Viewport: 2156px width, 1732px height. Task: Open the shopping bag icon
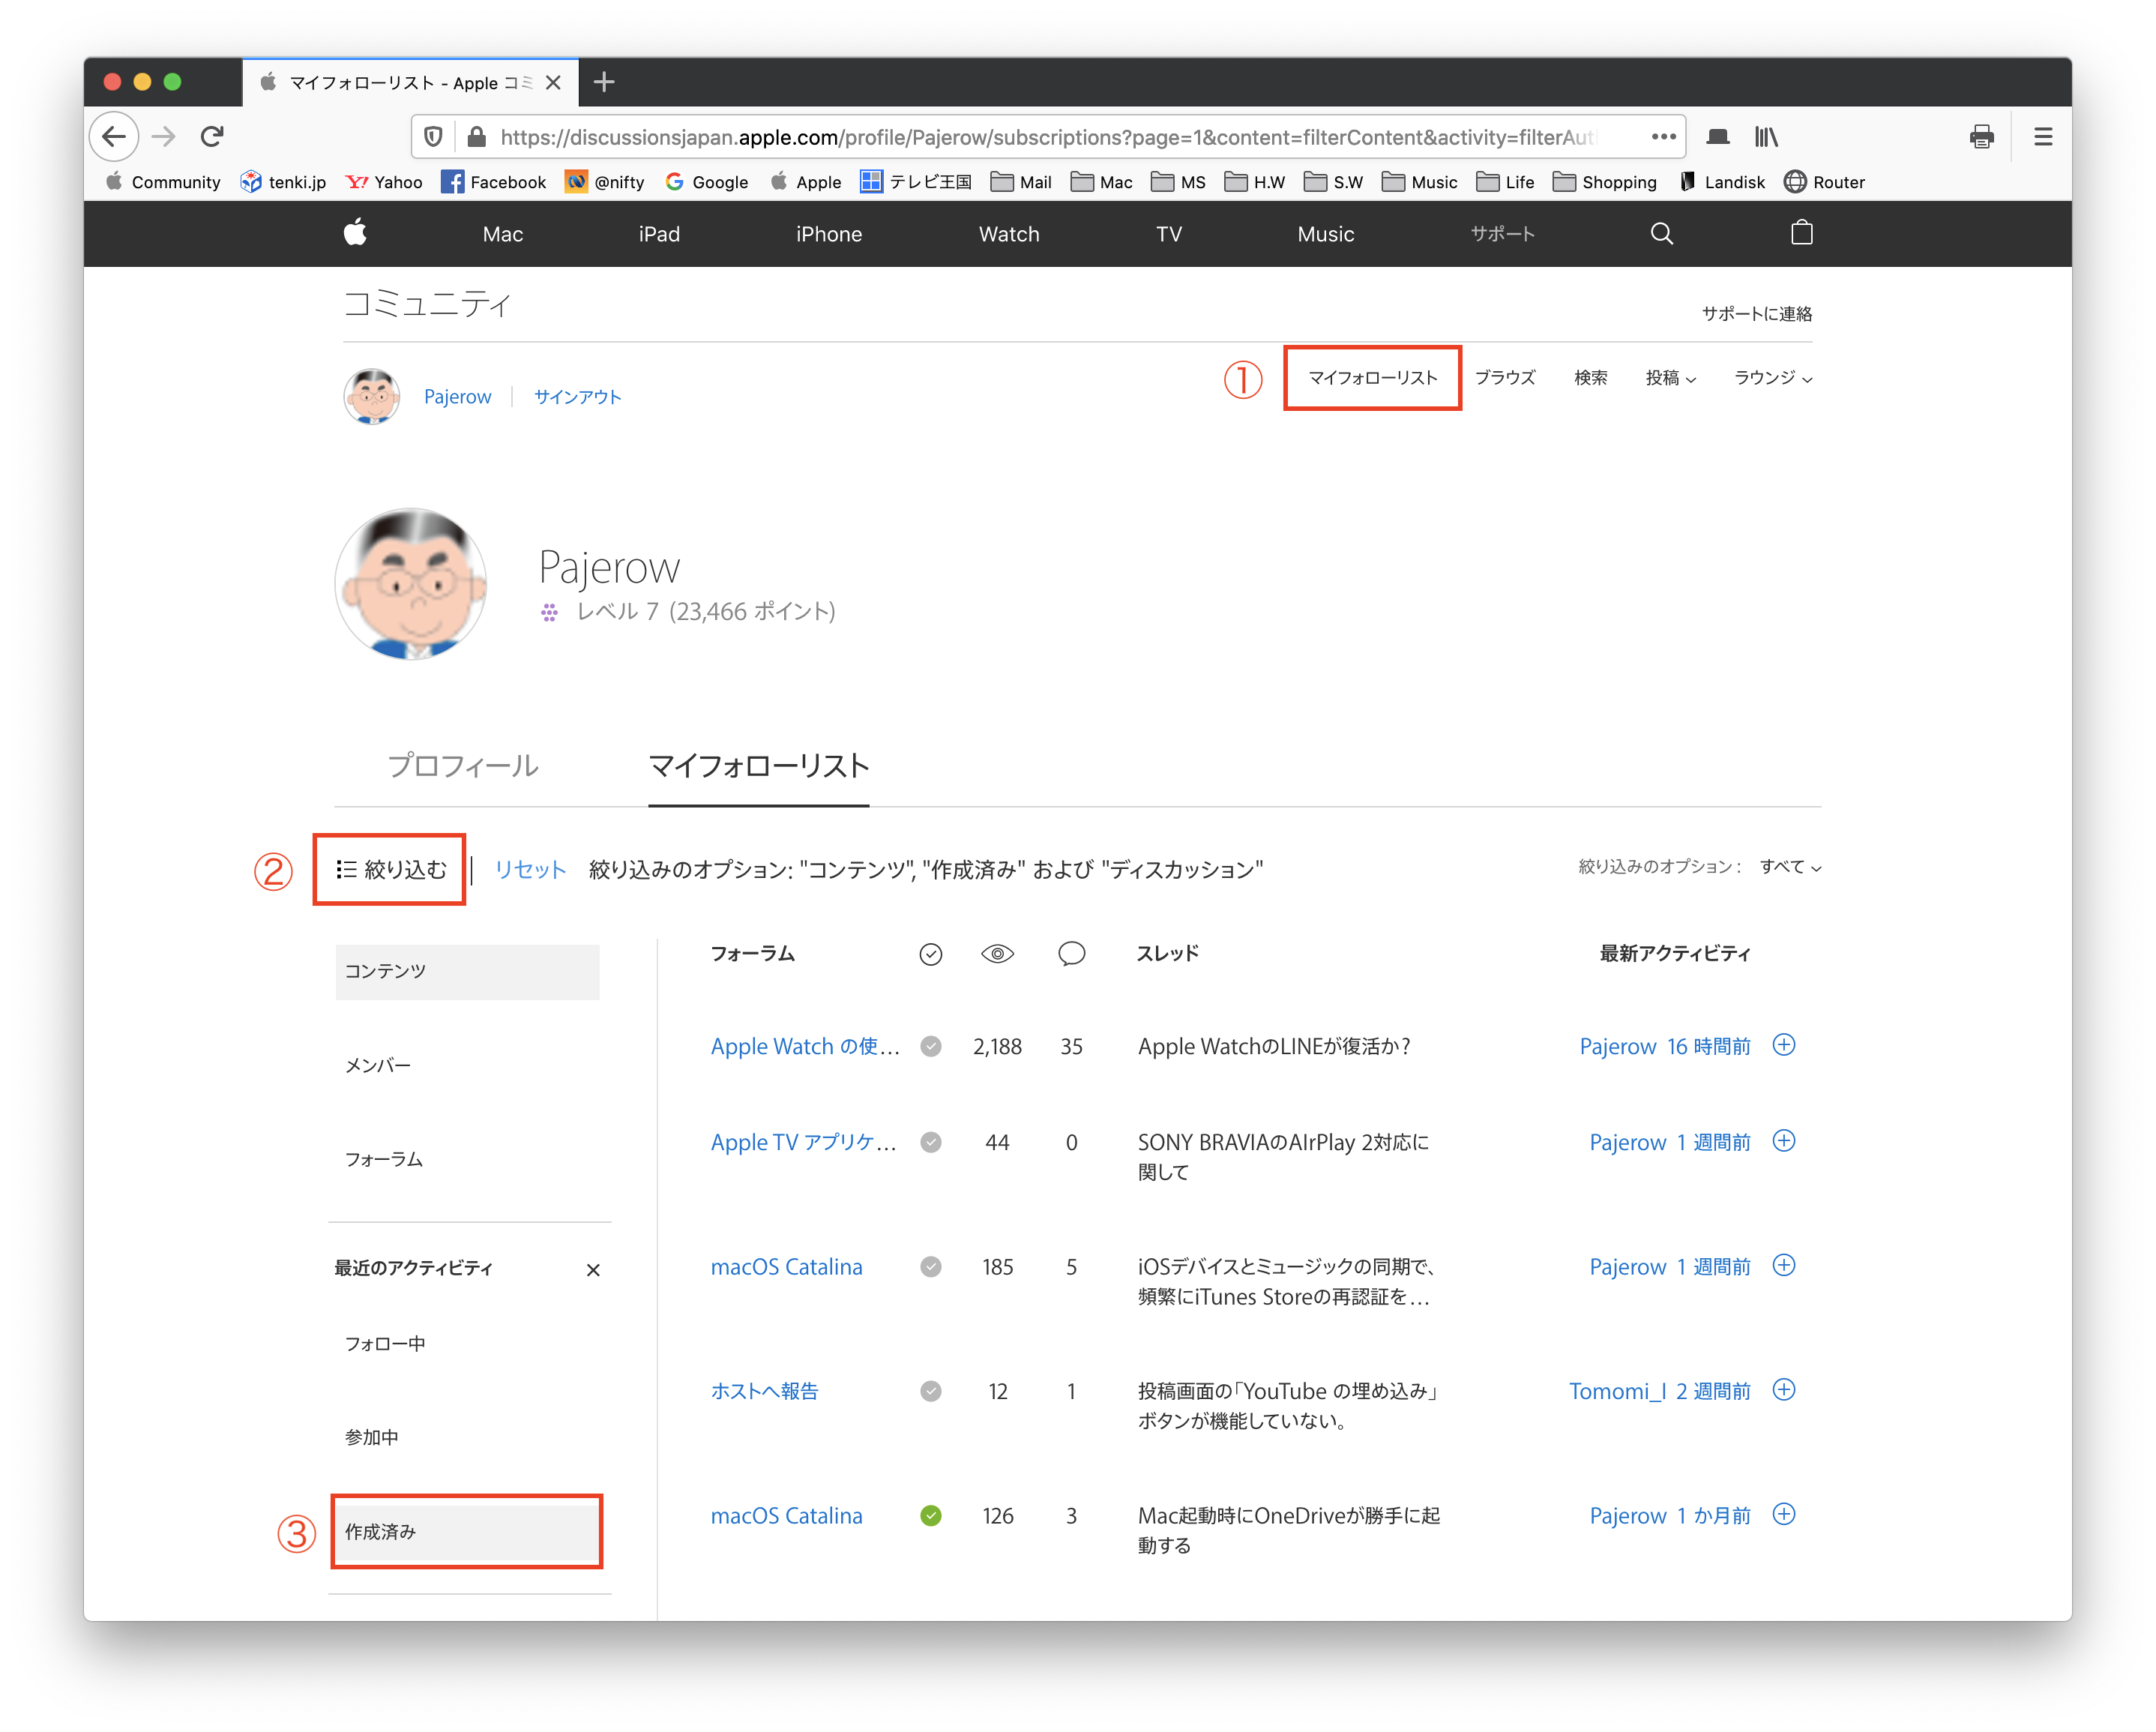click(1801, 233)
